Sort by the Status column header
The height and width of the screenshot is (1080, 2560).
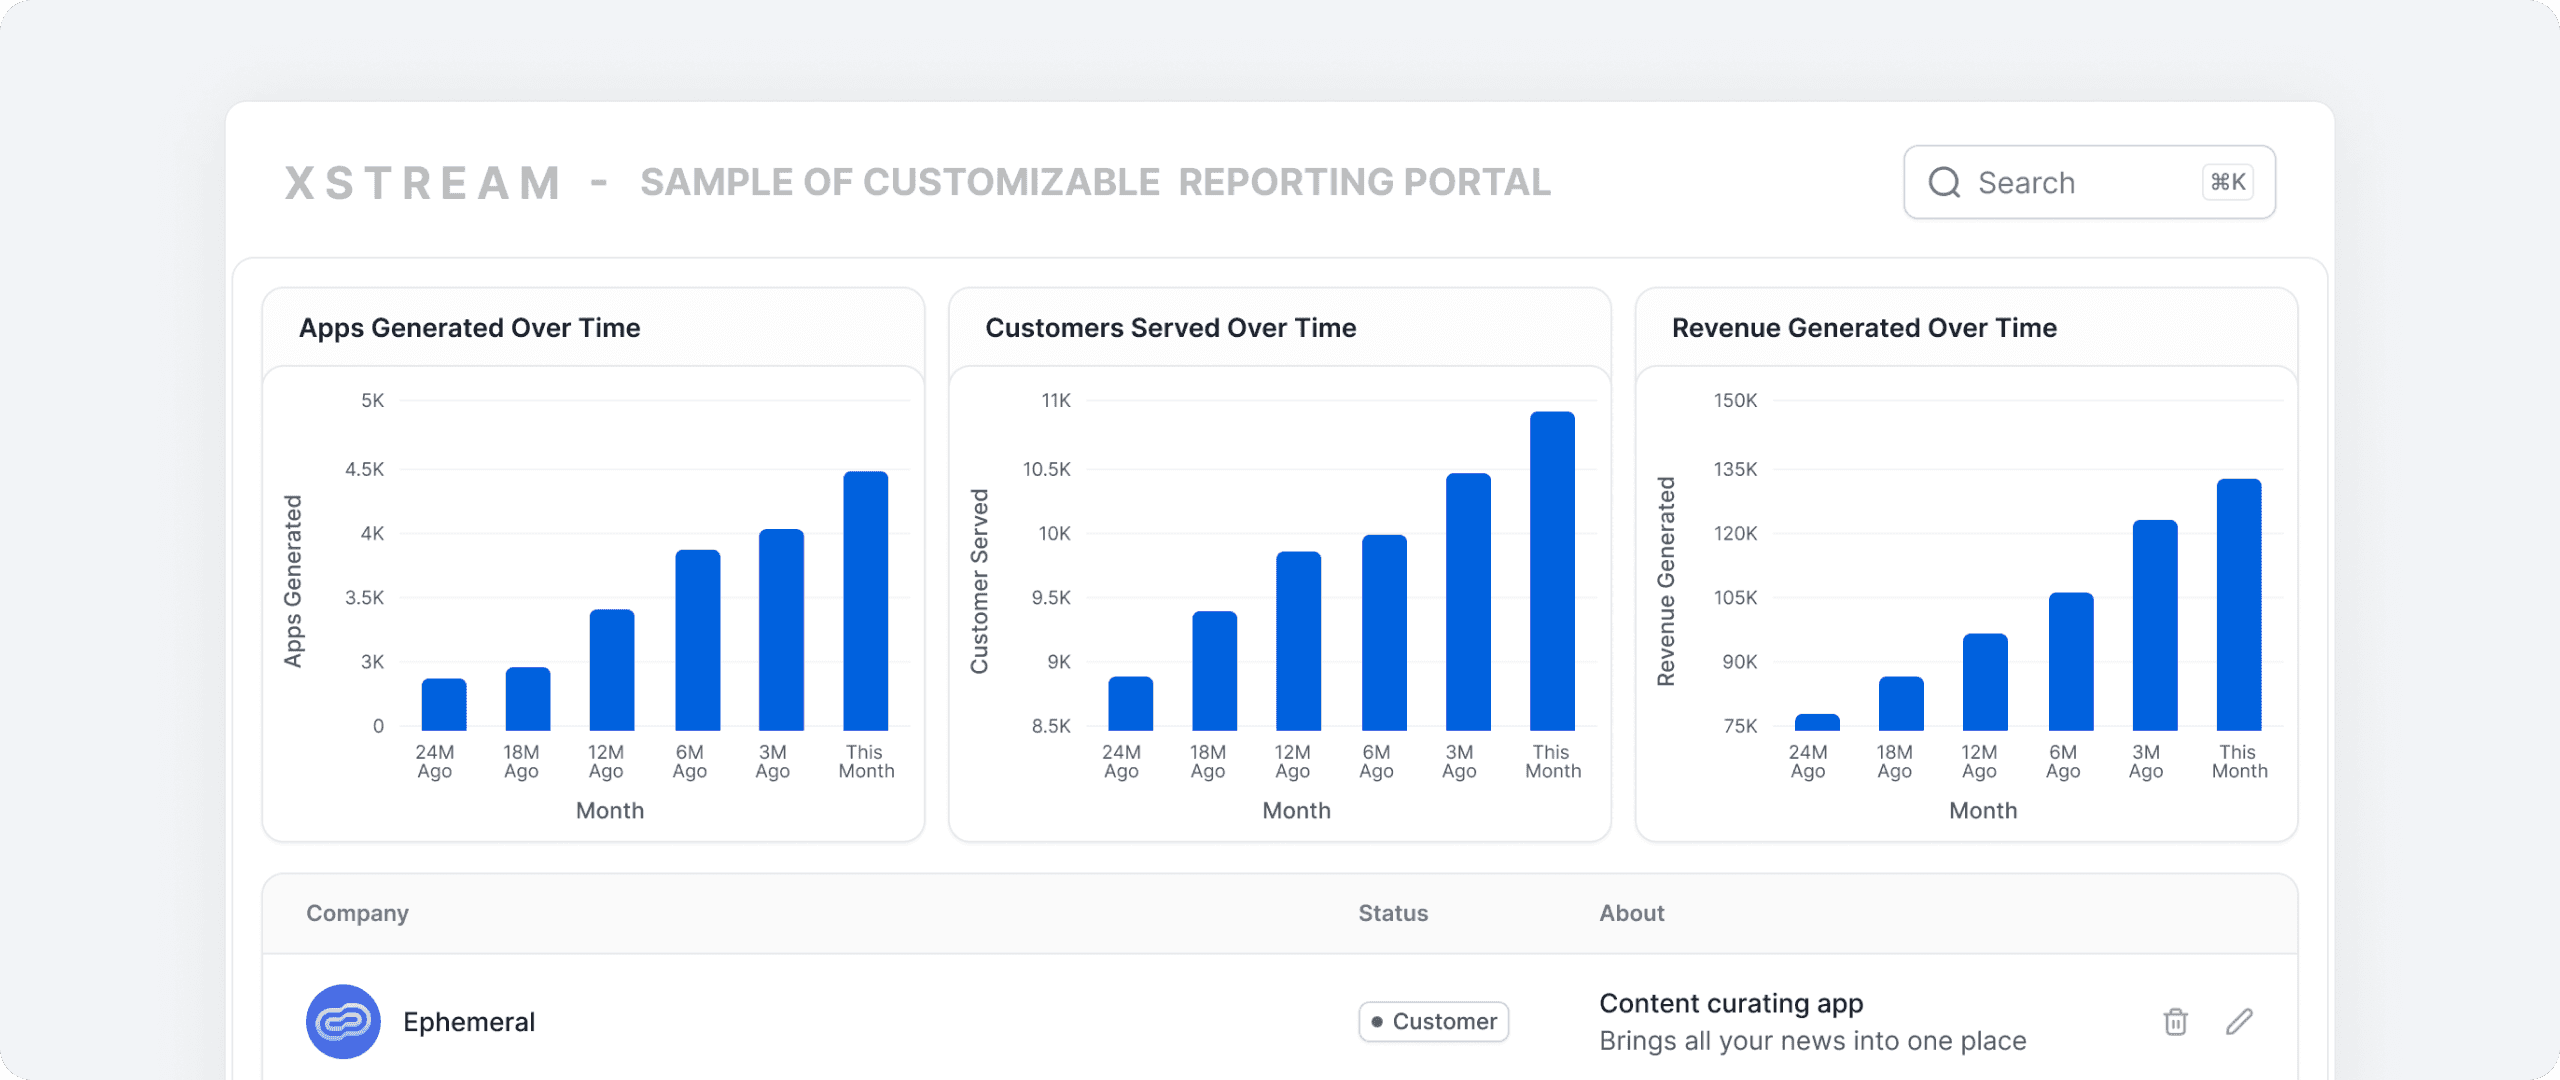coord(1393,913)
